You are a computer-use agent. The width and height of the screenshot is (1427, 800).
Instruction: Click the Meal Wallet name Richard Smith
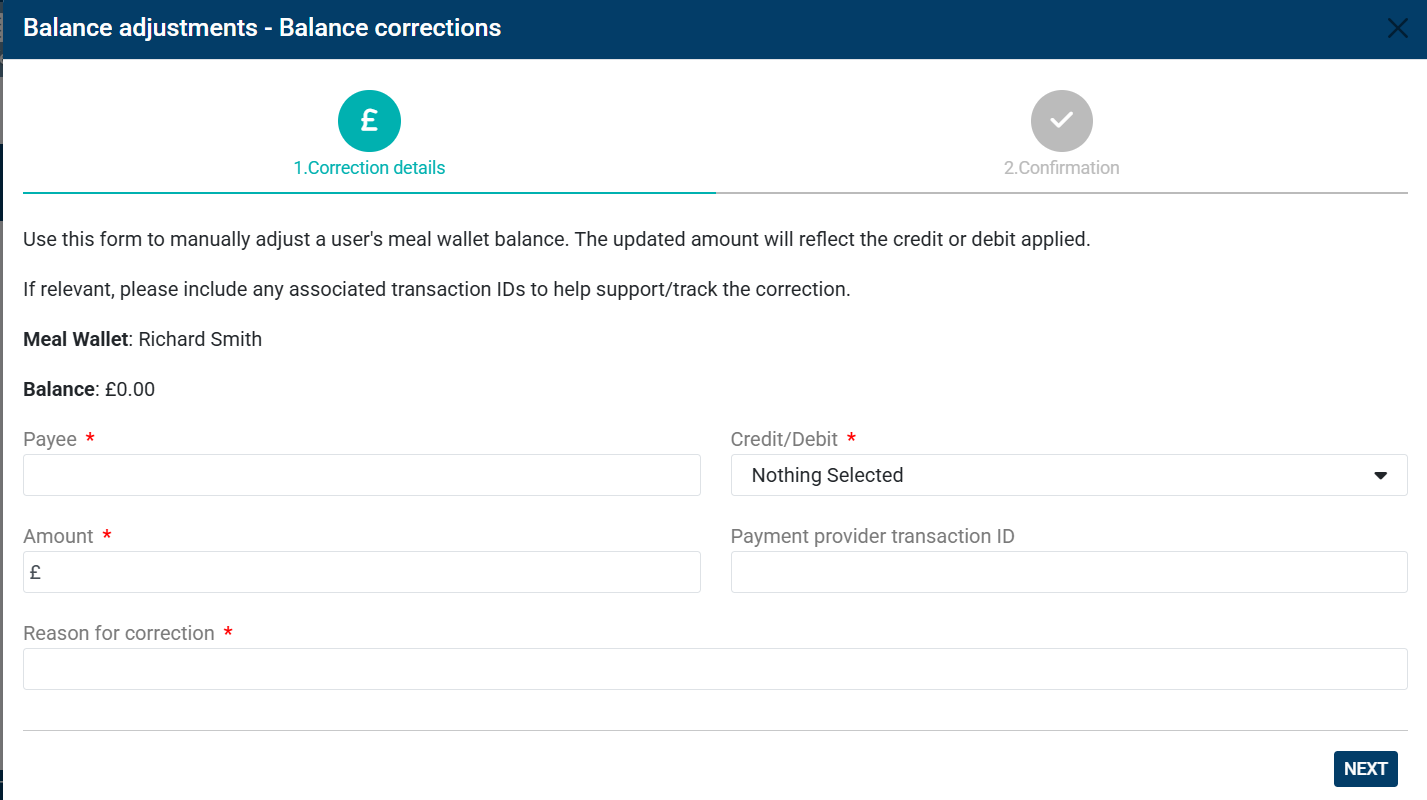(x=200, y=339)
